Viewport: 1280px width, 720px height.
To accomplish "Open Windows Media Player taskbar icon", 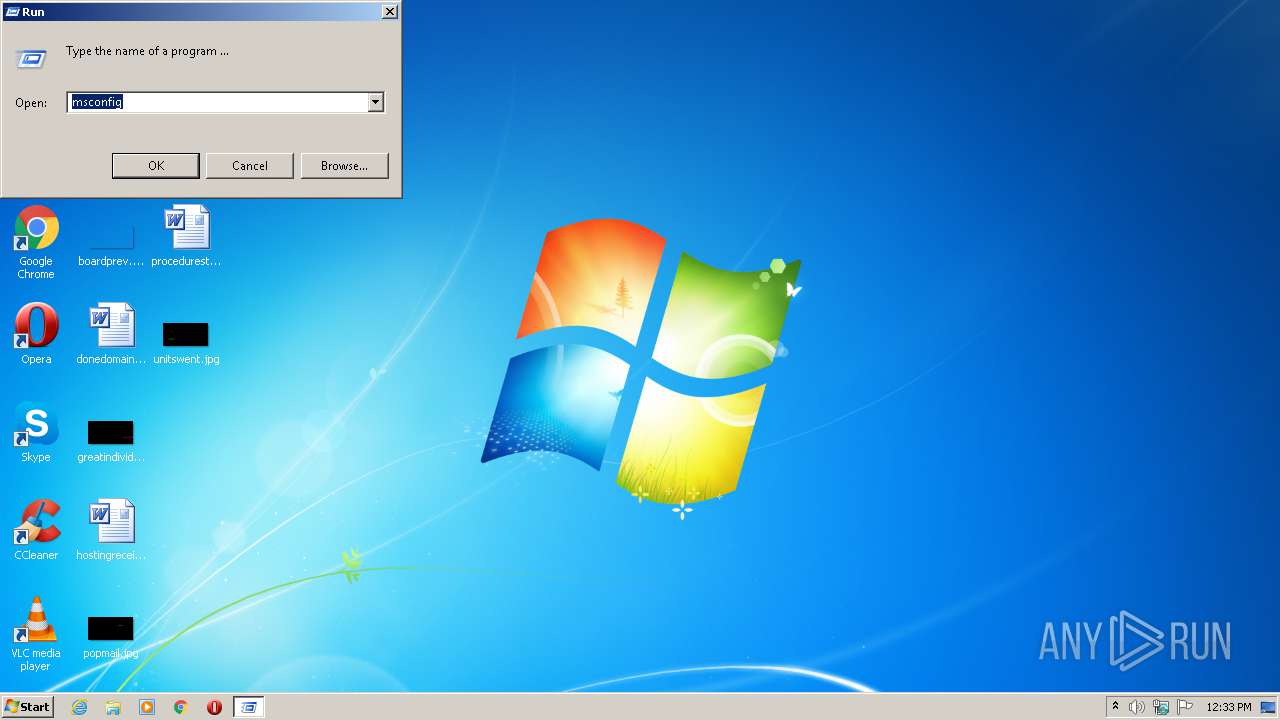I will click(x=147, y=707).
